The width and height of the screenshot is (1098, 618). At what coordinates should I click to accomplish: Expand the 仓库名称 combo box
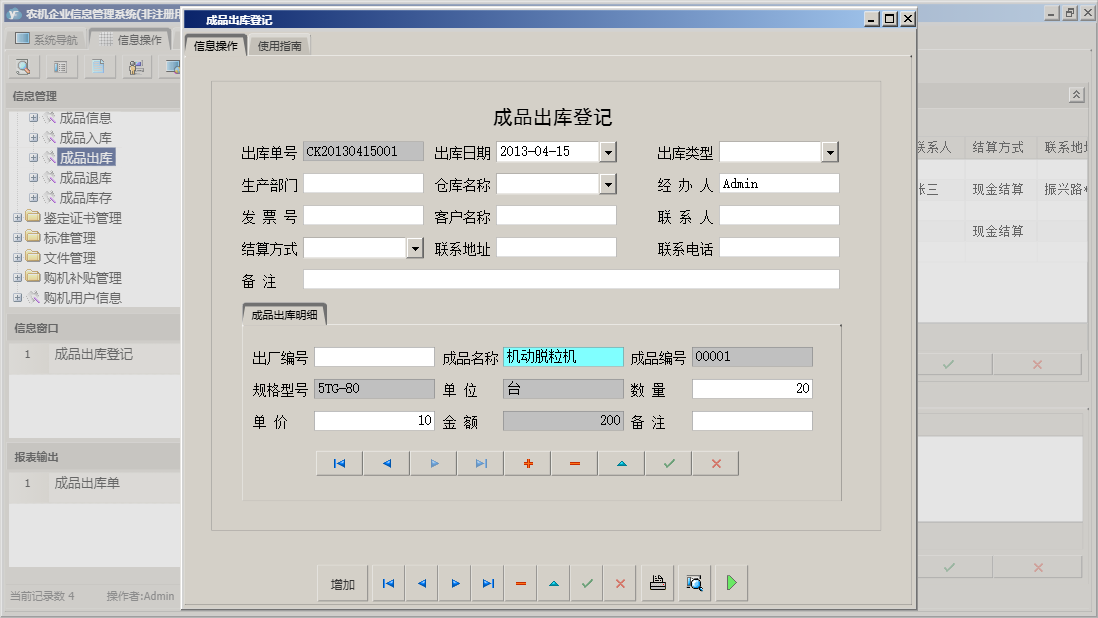[x=607, y=183]
